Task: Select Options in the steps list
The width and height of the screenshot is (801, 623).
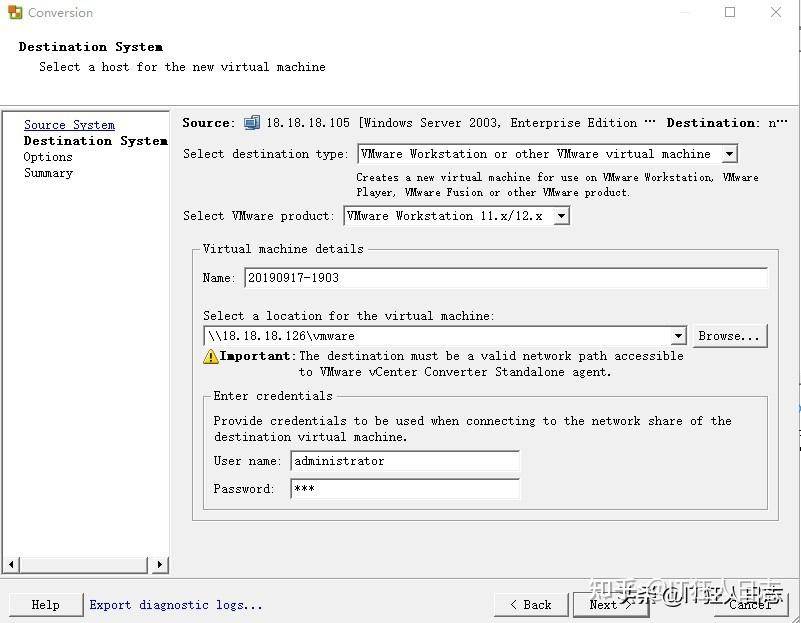Action: [48, 157]
